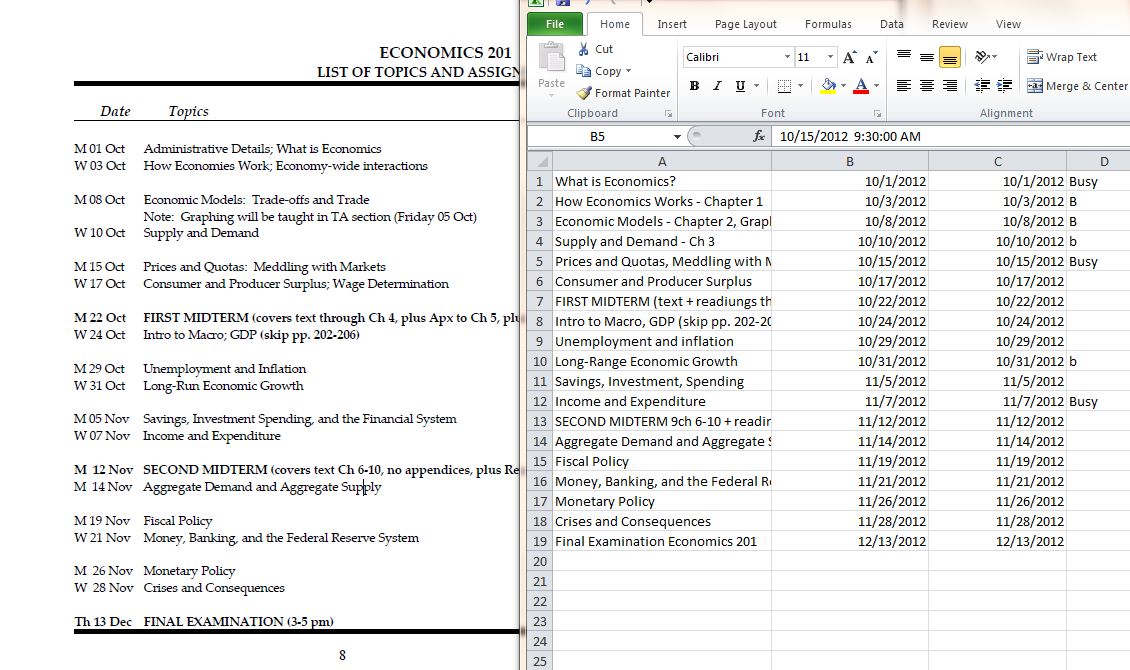1130x670 pixels.
Task: Open the Borders dropdown arrow
Action: (x=800, y=86)
